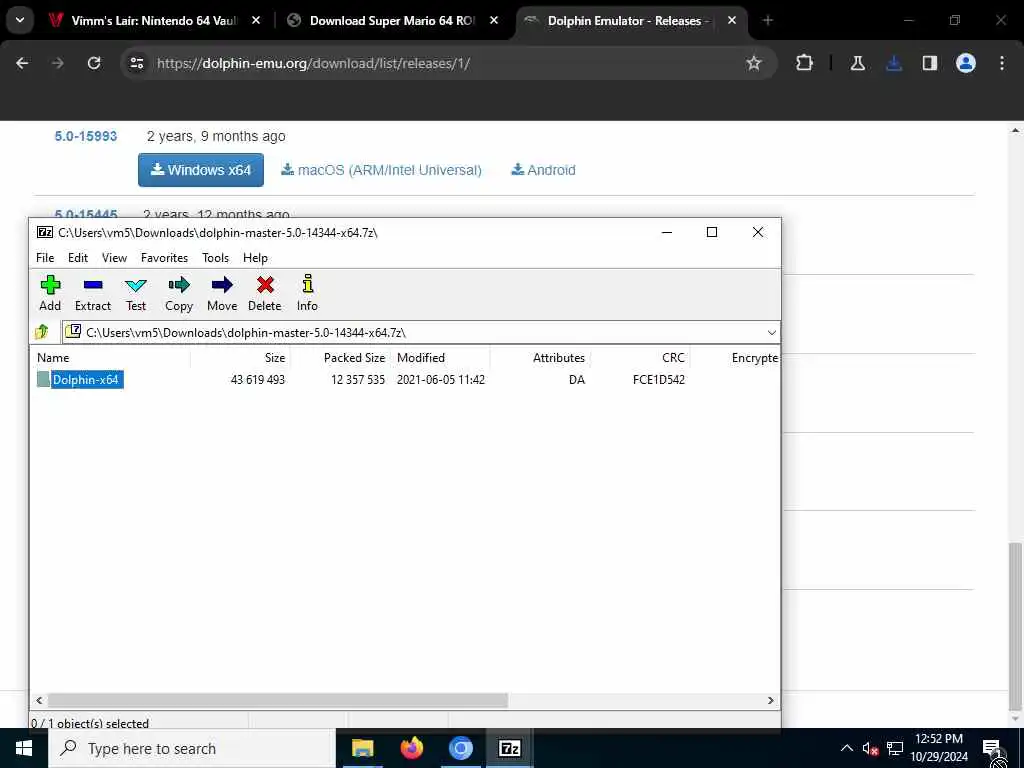Select the Copy tool in 7-Zip
Screen dimensions: 1024x768
pos(179,293)
